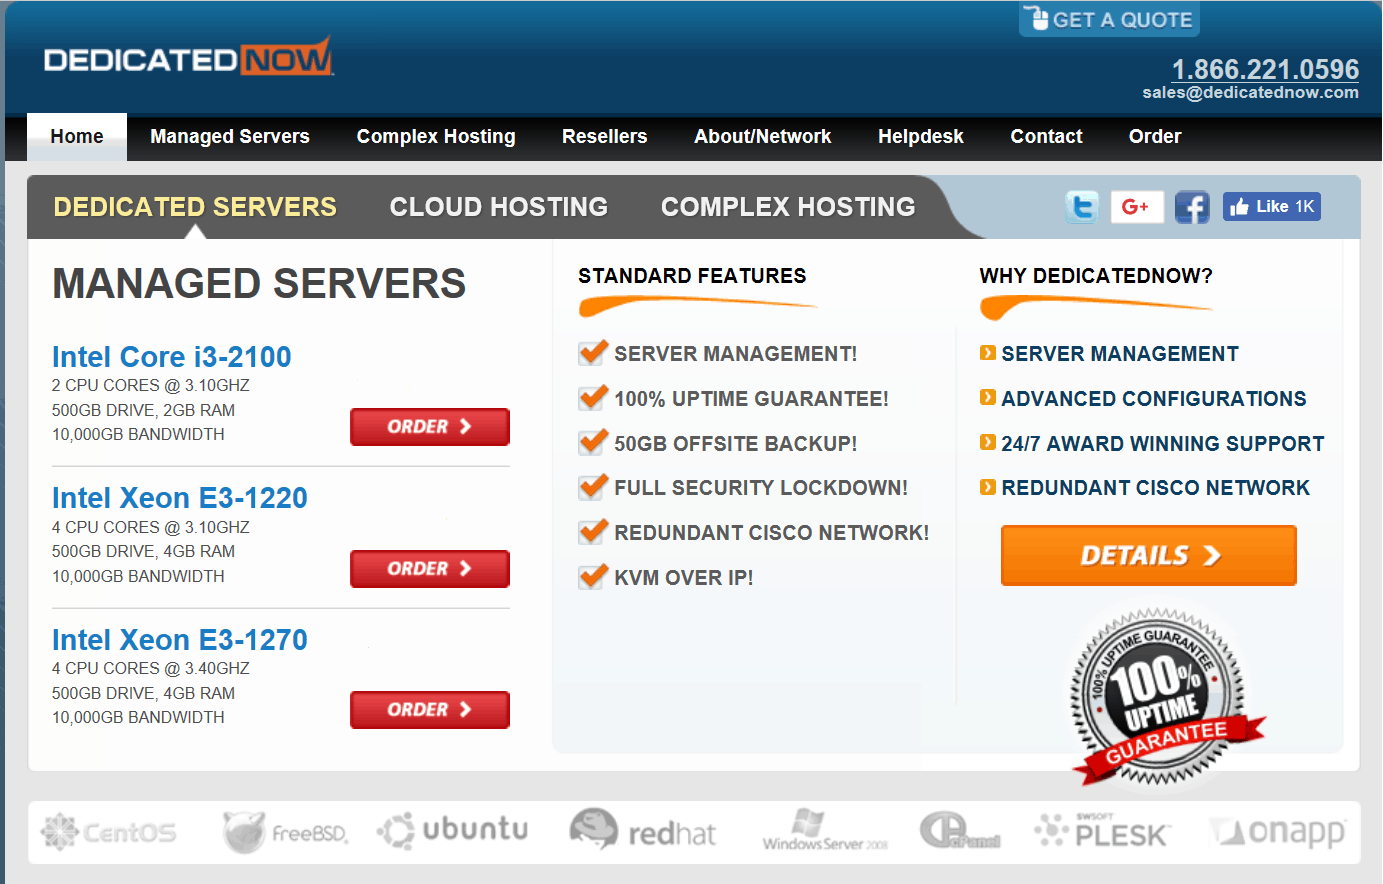1383x884 pixels.
Task: Click the Ubuntu logo
Action: point(453,830)
